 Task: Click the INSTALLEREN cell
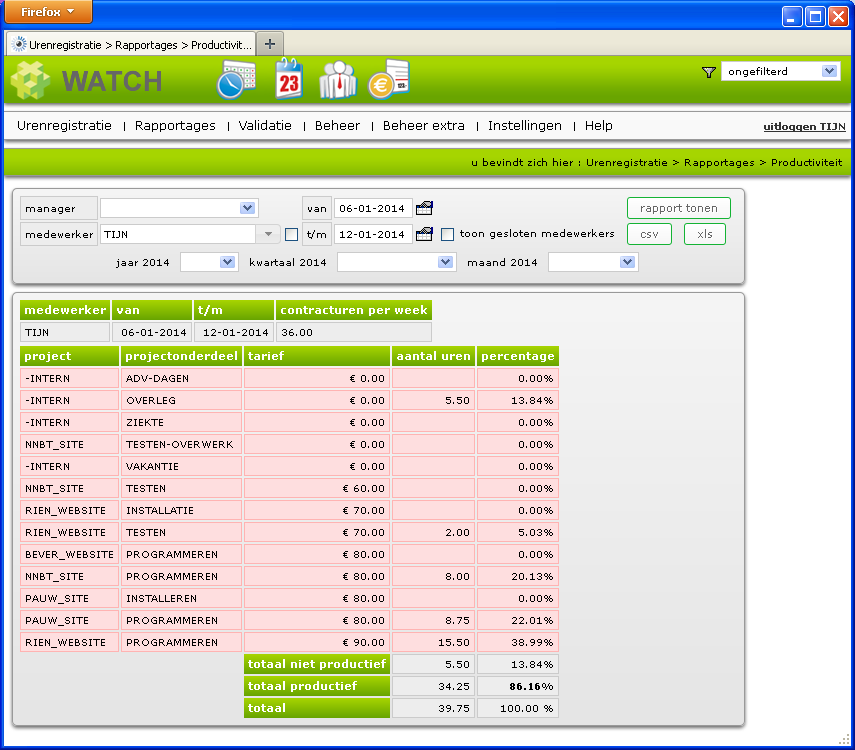pyautogui.click(x=181, y=598)
